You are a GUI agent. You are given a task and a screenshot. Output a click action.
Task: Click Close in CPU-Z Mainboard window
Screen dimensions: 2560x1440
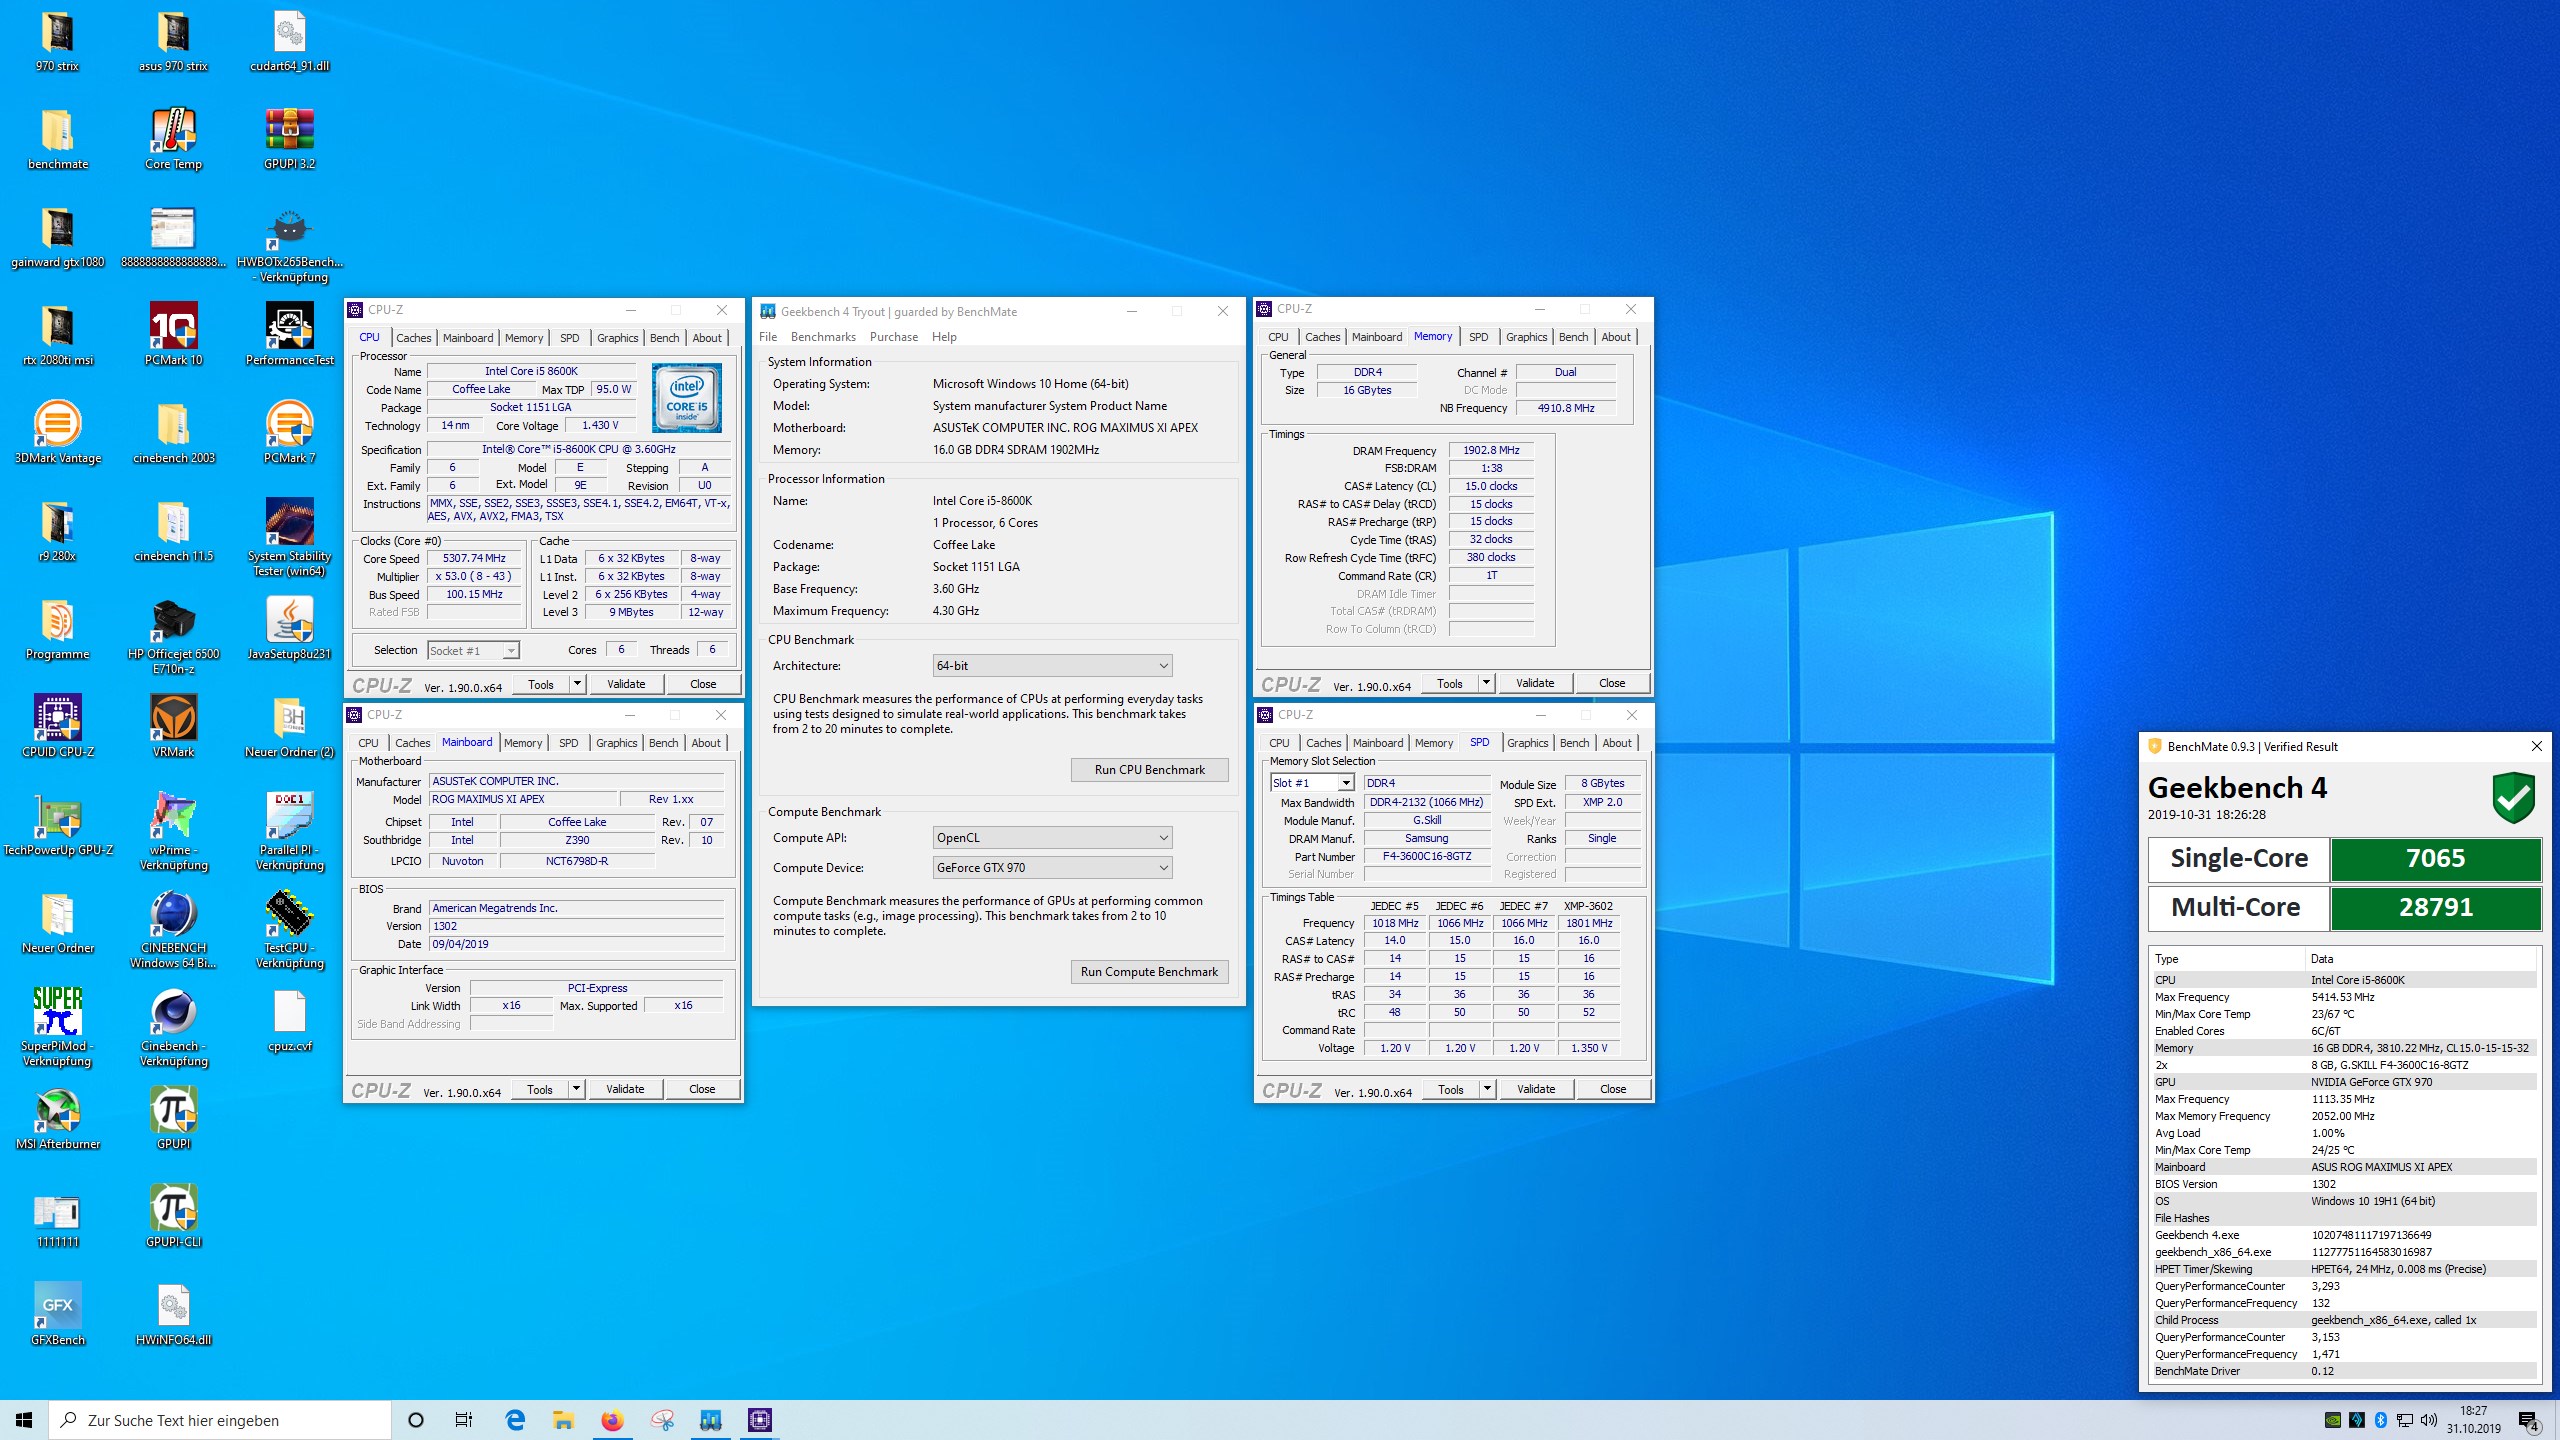coord(702,1089)
